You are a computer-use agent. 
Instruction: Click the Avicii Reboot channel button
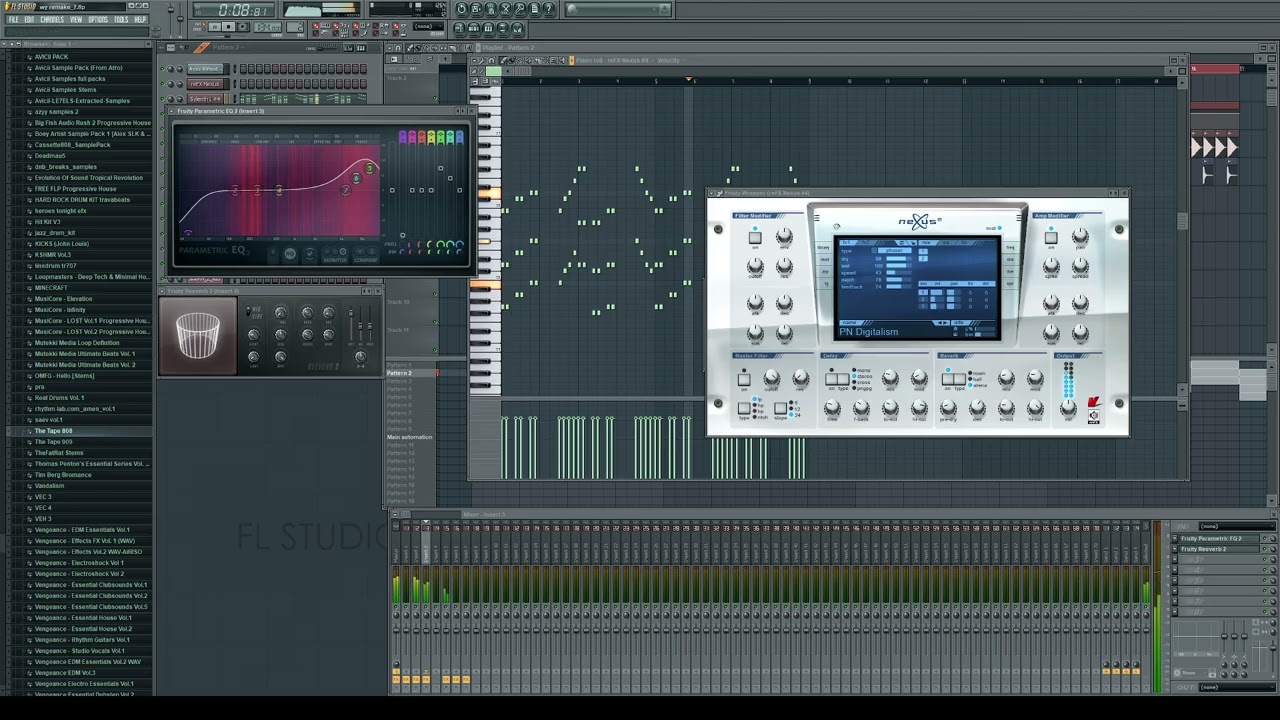(x=205, y=69)
